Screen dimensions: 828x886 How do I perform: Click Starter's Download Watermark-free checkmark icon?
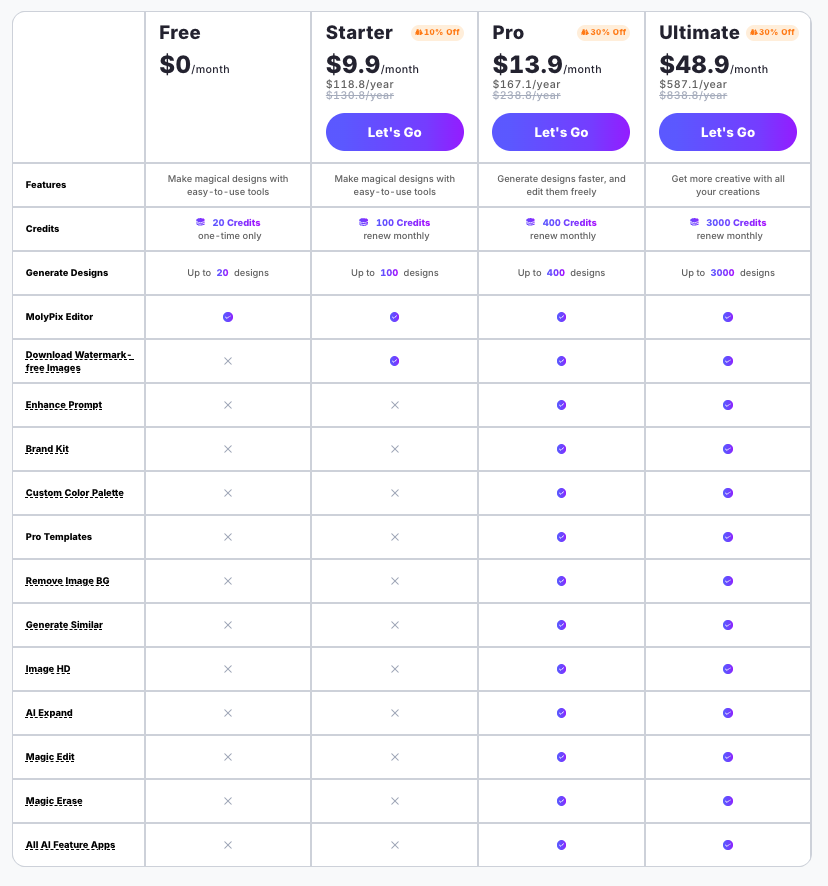(x=394, y=361)
